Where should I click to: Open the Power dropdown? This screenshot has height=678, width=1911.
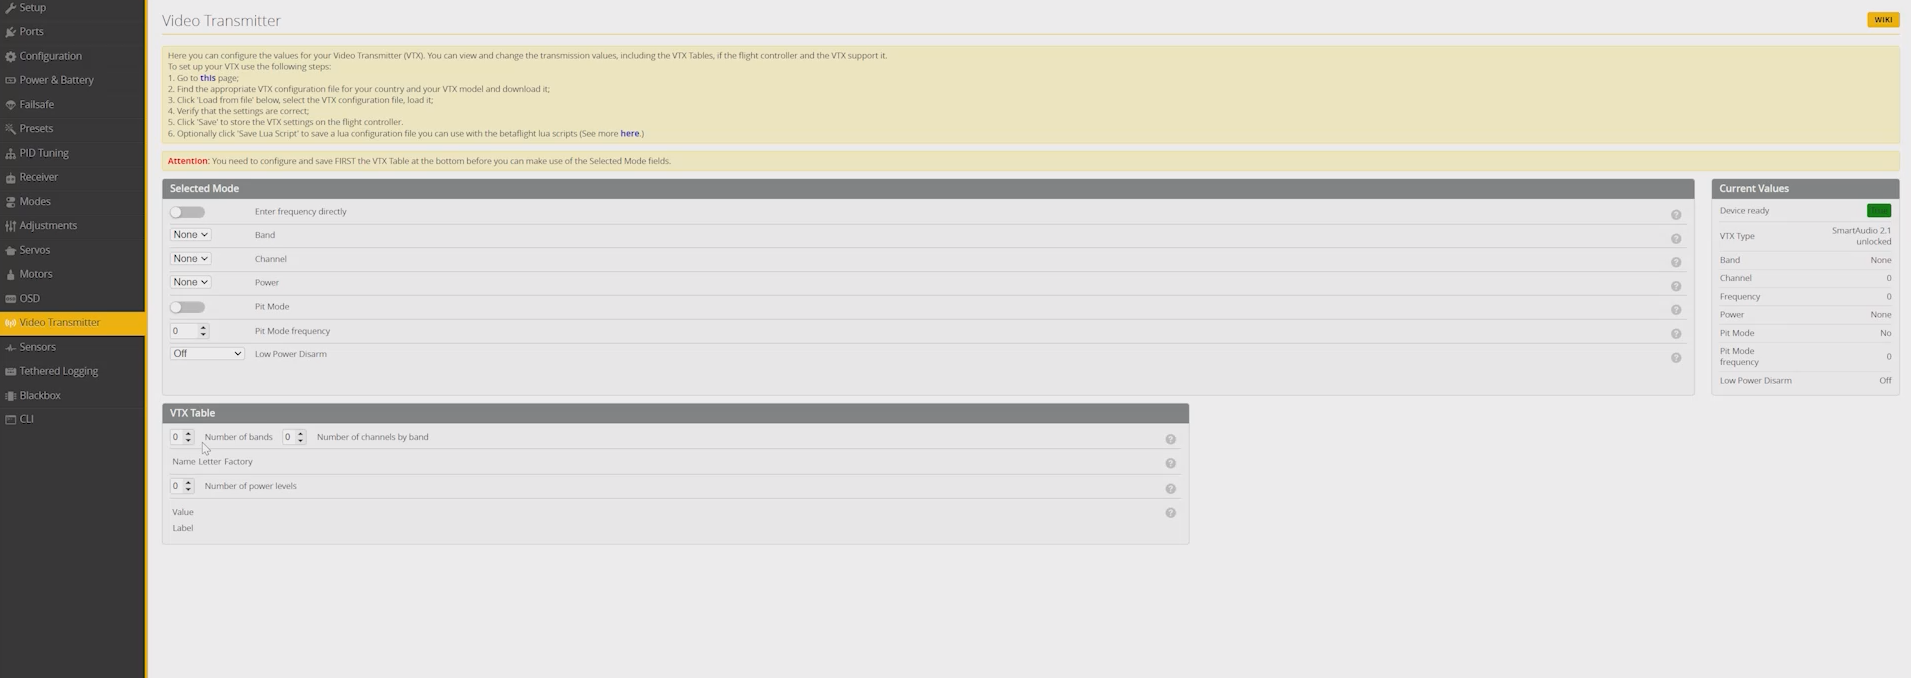(190, 283)
